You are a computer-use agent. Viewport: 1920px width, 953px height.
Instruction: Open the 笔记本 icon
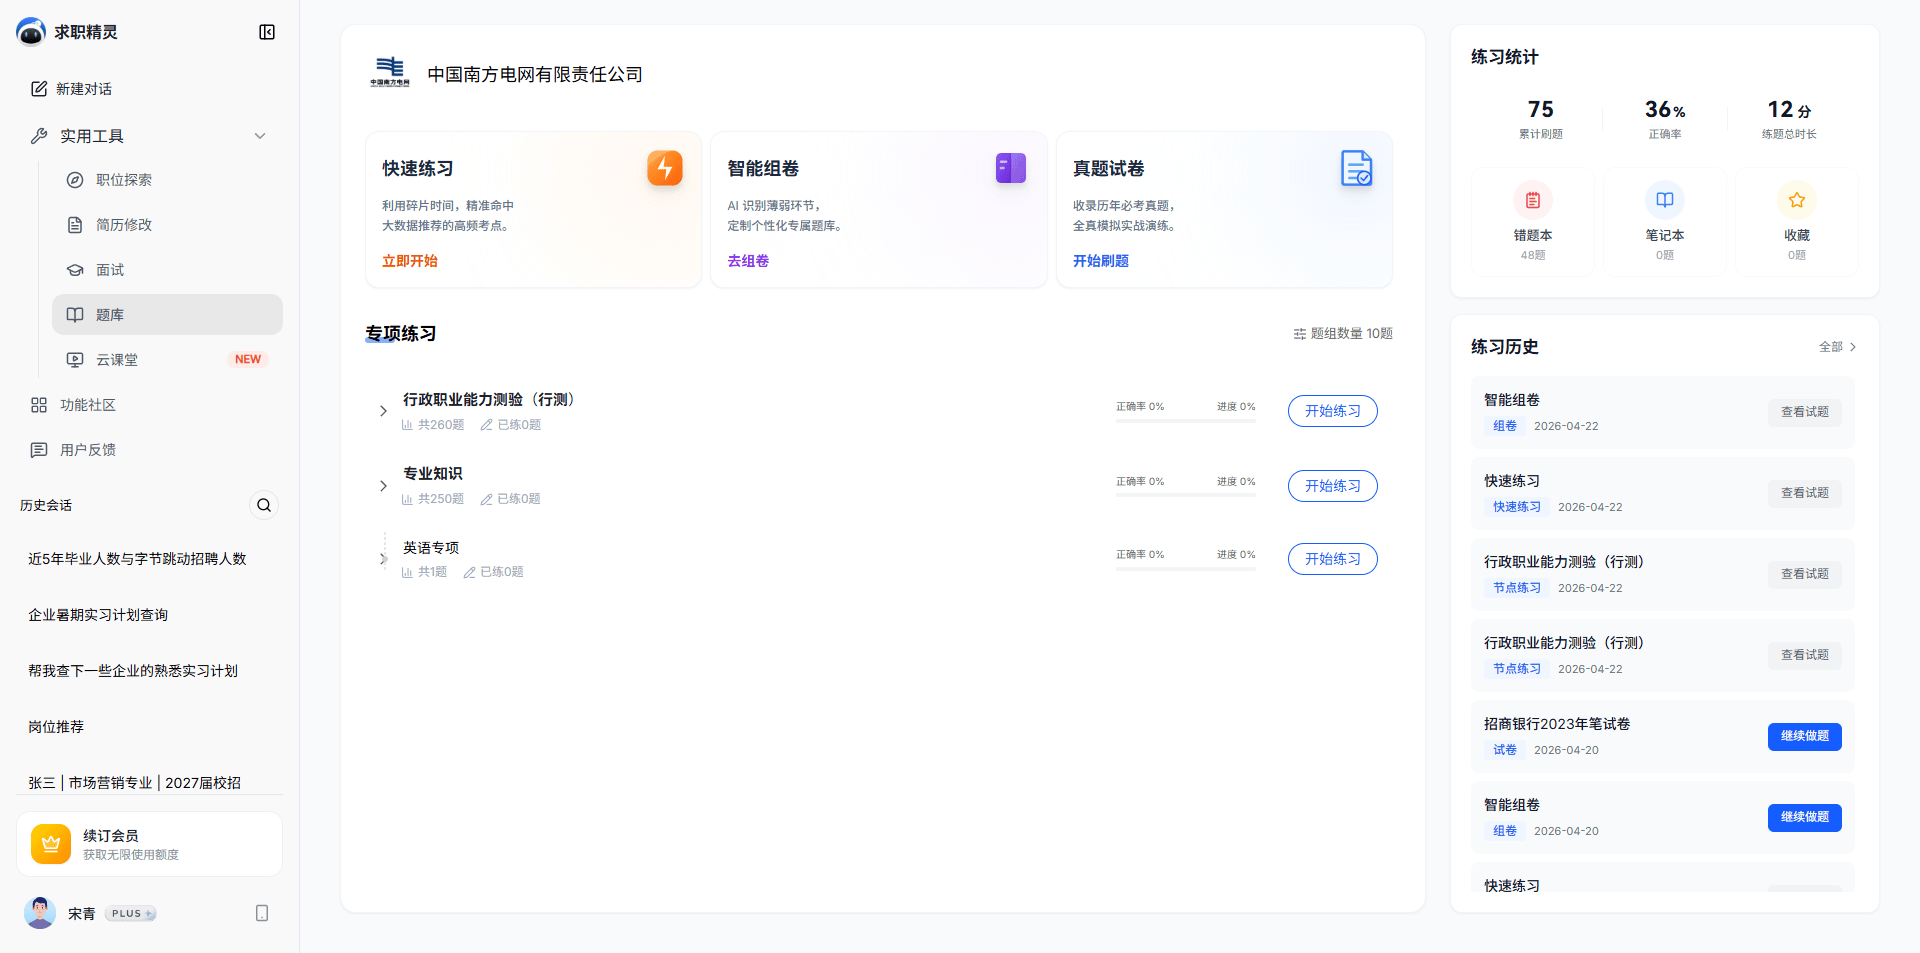pyautogui.click(x=1665, y=200)
